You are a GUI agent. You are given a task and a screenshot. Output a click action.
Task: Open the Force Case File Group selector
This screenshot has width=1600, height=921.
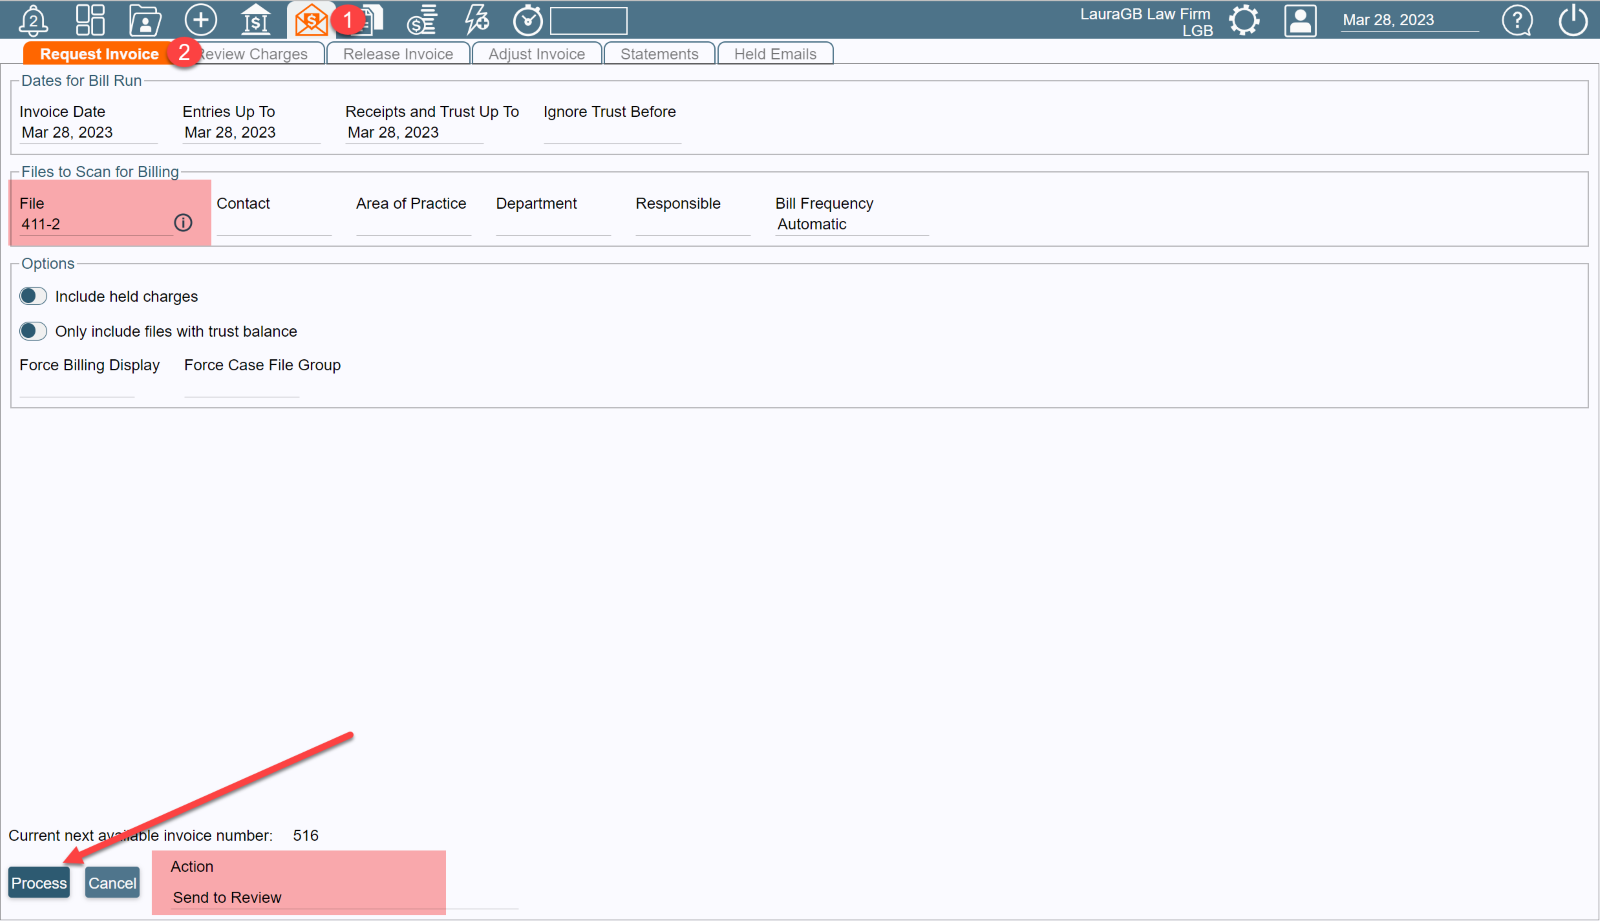[x=241, y=394]
